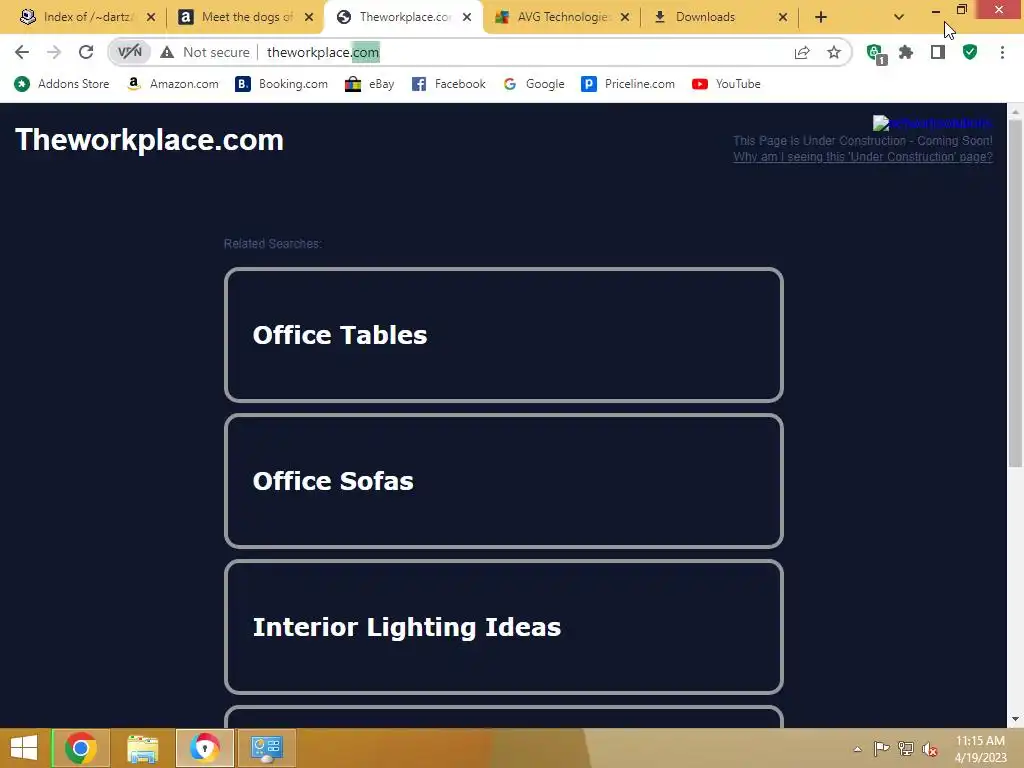The width and height of the screenshot is (1024, 768).
Task: Open the YouTube bookmark
Action: click(726, 84)
